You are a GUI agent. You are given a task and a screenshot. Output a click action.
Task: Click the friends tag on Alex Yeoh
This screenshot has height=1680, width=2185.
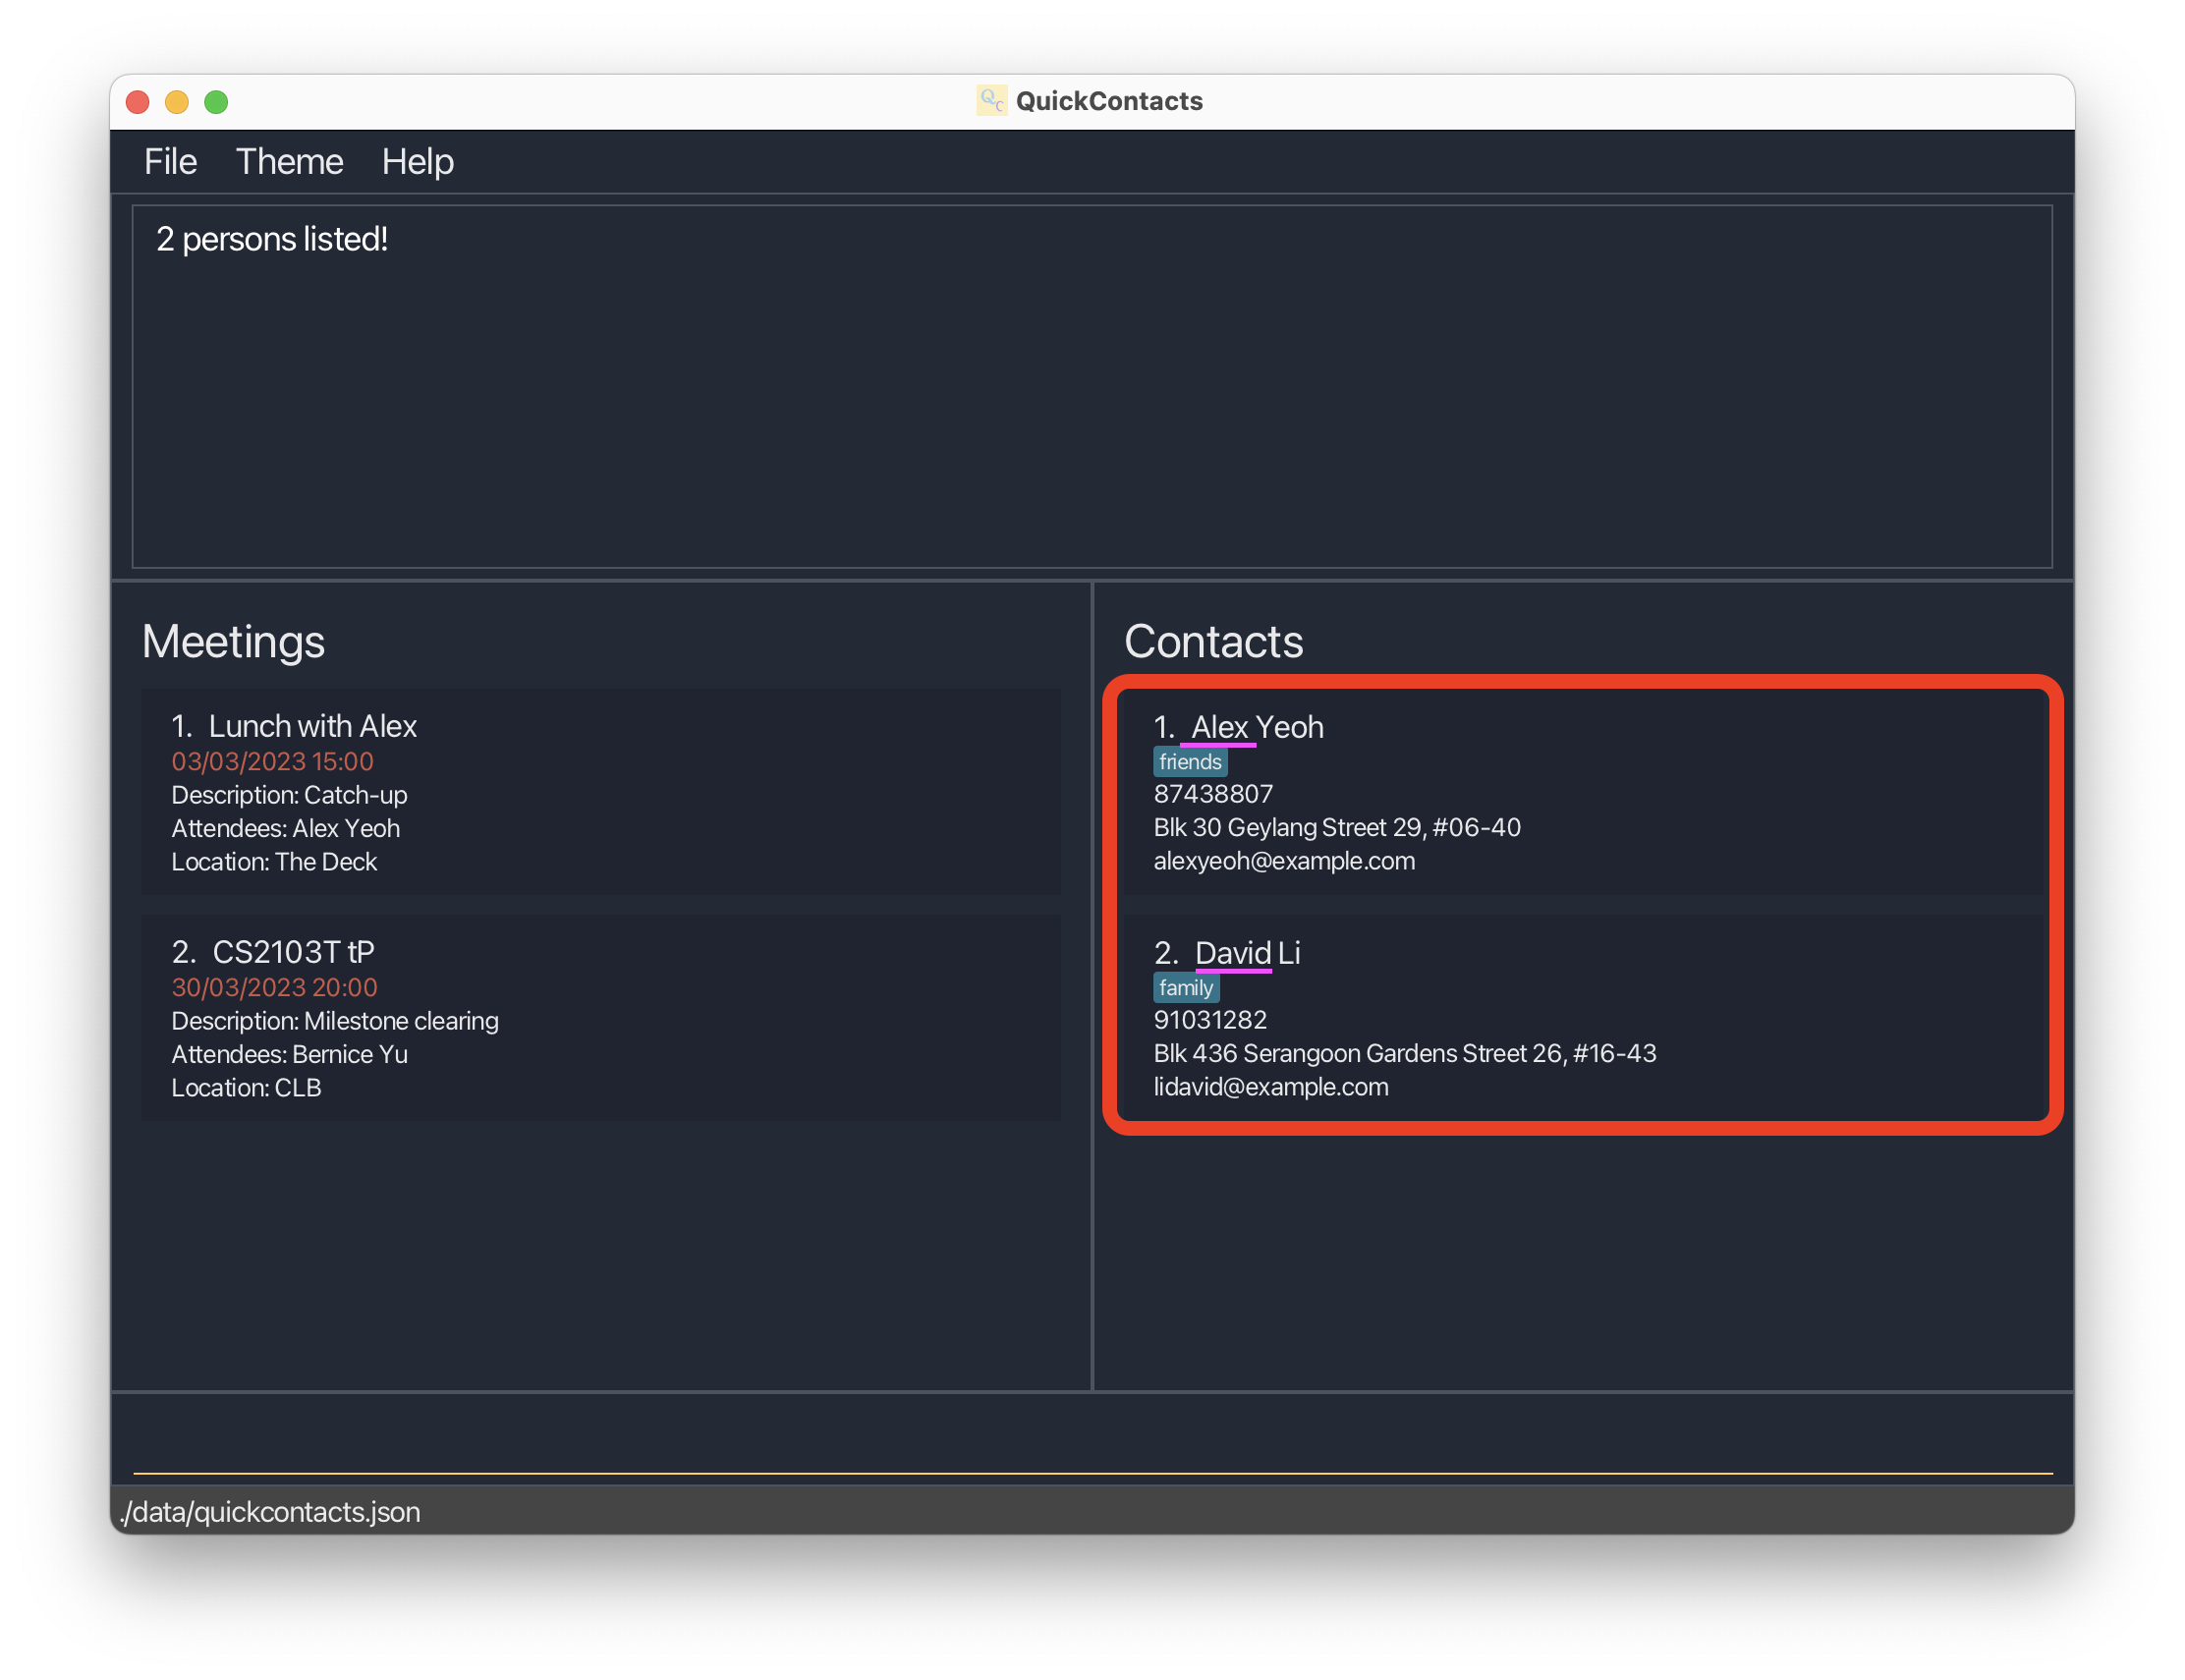pyautogui.click(x=1189, y=762)
